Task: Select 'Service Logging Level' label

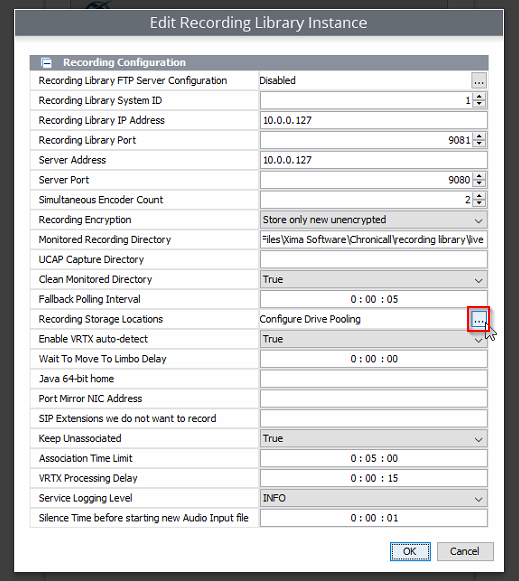Action: tap(86, 498)
